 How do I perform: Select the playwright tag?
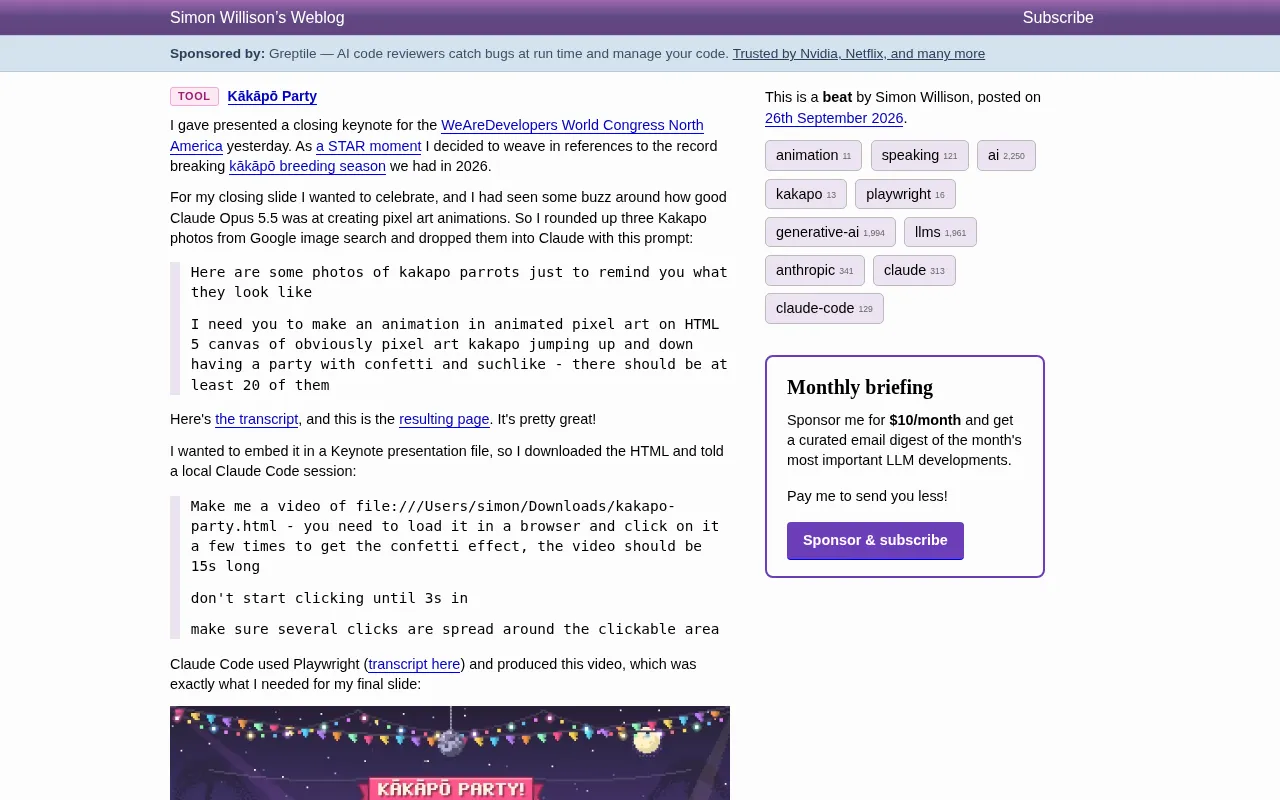tap(905, 194)
